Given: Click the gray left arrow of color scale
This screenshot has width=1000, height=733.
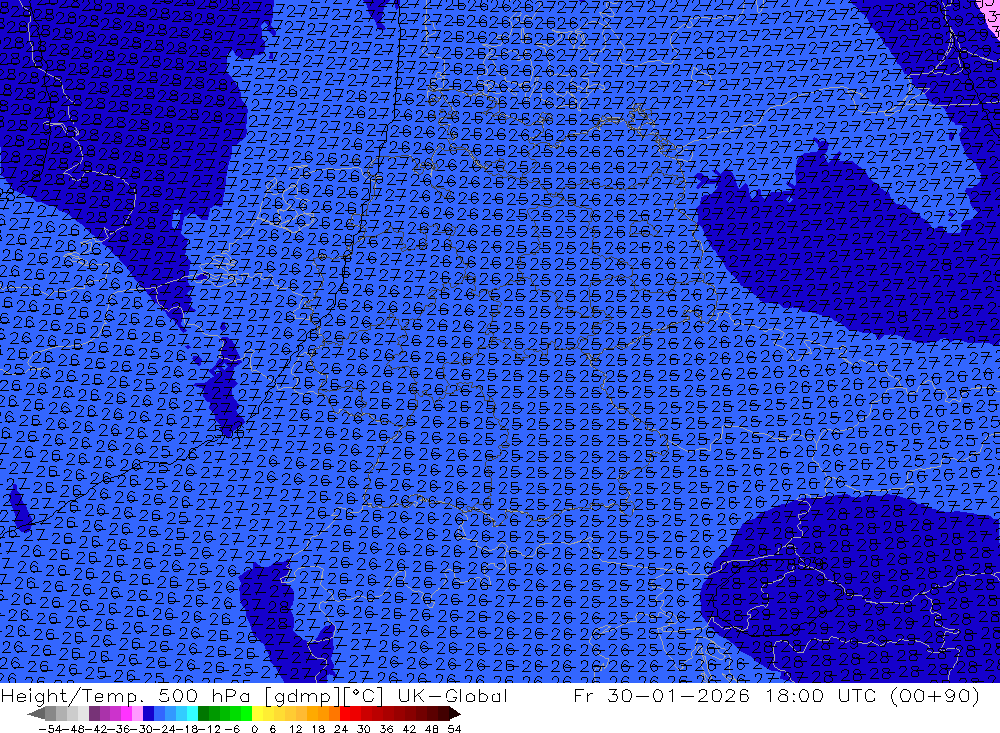Looking at the screenshot, I should [x=36, y=714].
